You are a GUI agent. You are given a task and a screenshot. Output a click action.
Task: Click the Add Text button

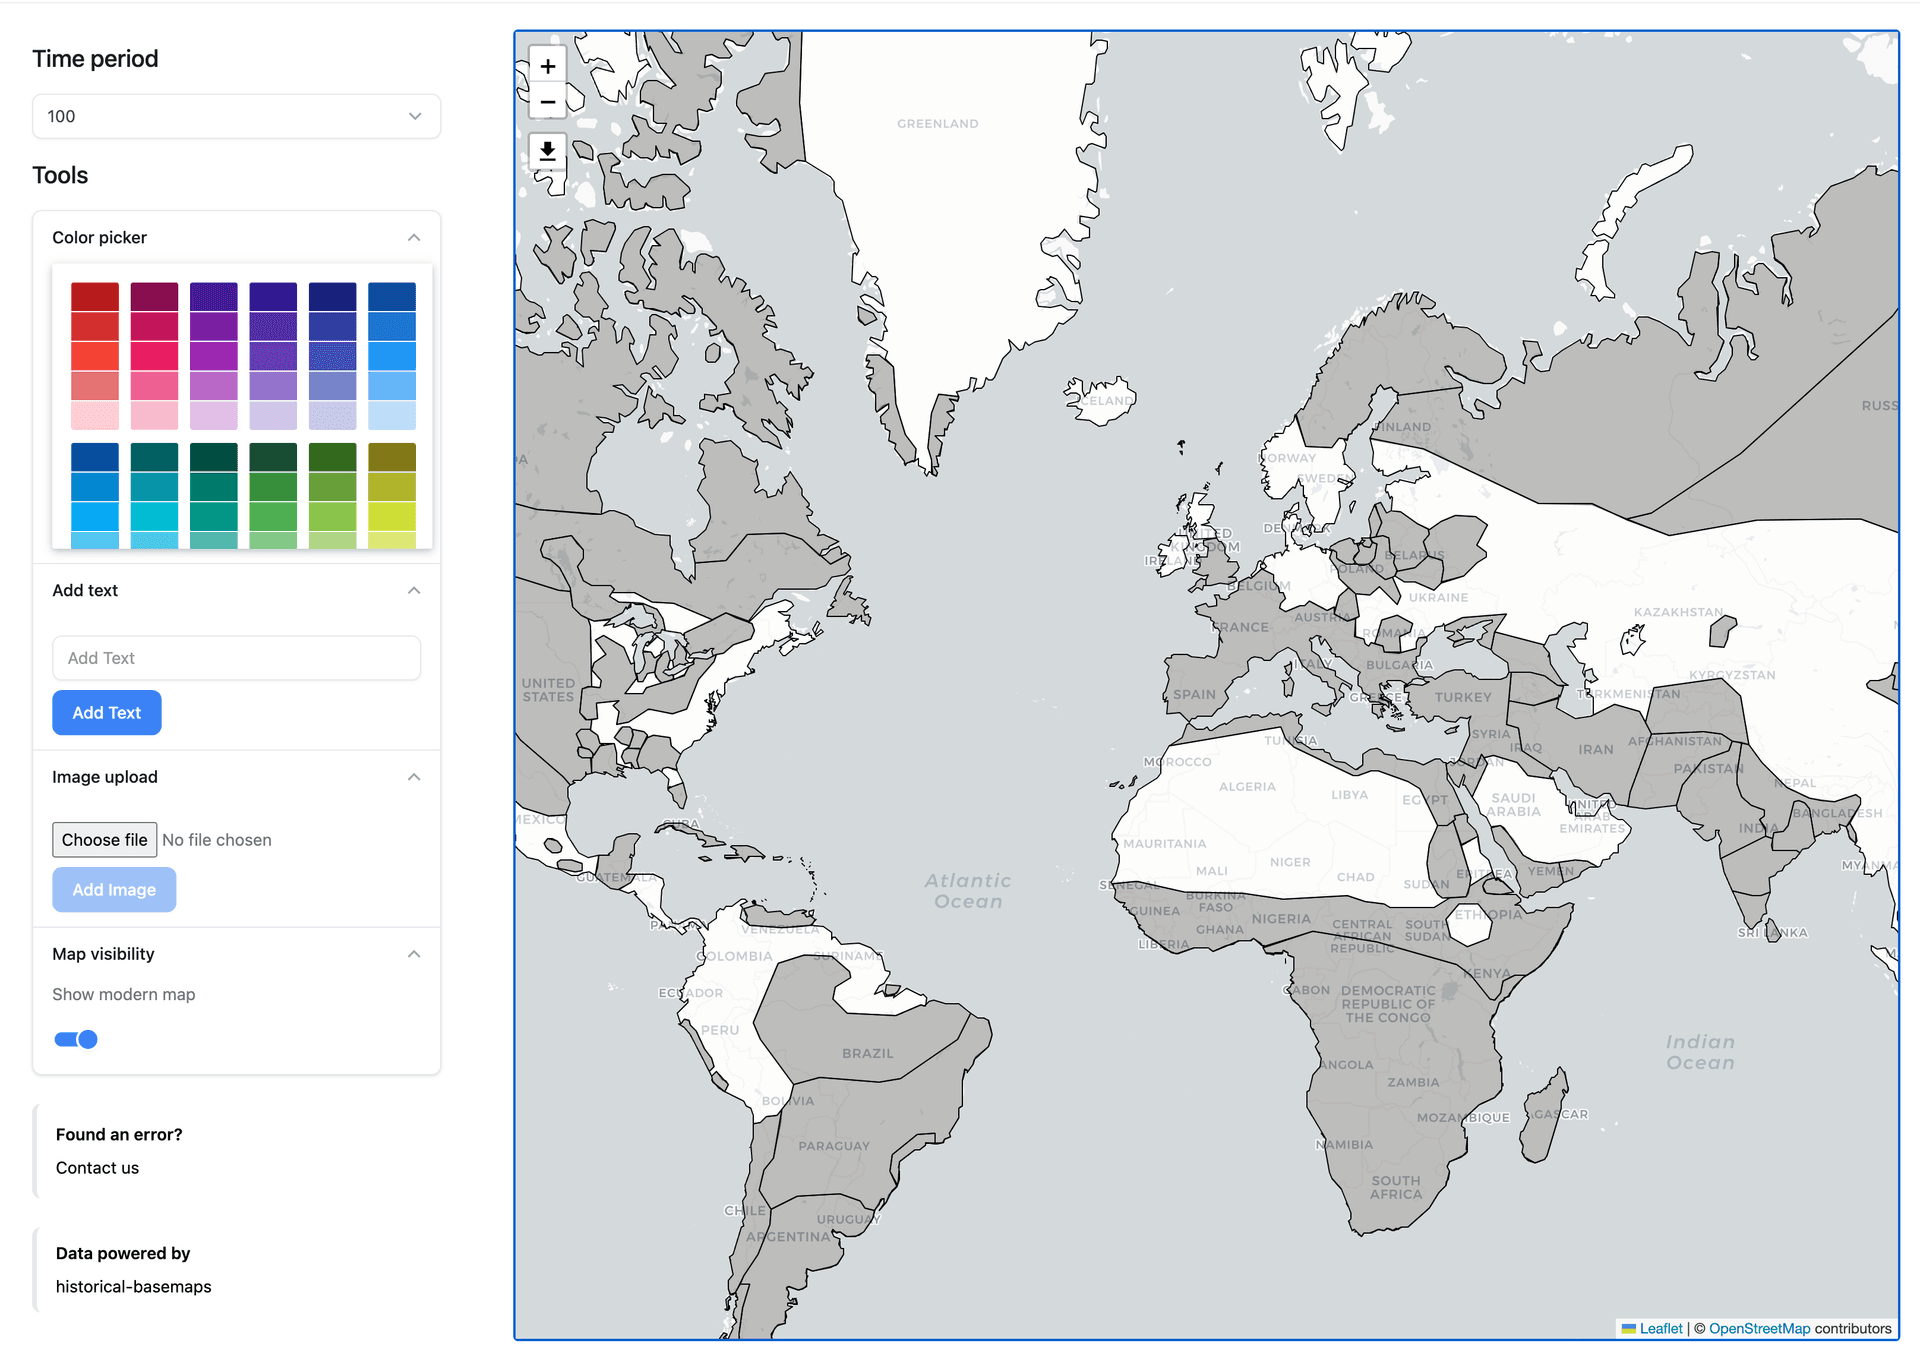[106, 712]
